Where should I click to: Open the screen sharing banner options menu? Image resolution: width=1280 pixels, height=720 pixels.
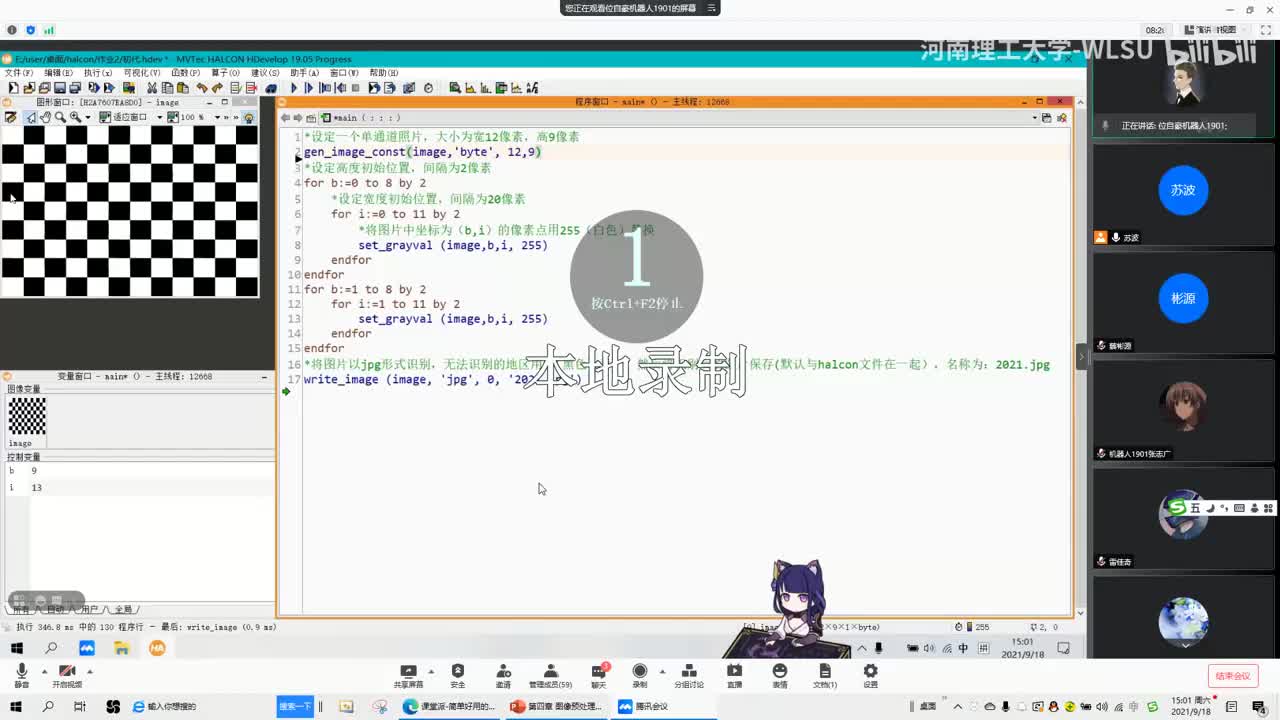click(711, 8)
